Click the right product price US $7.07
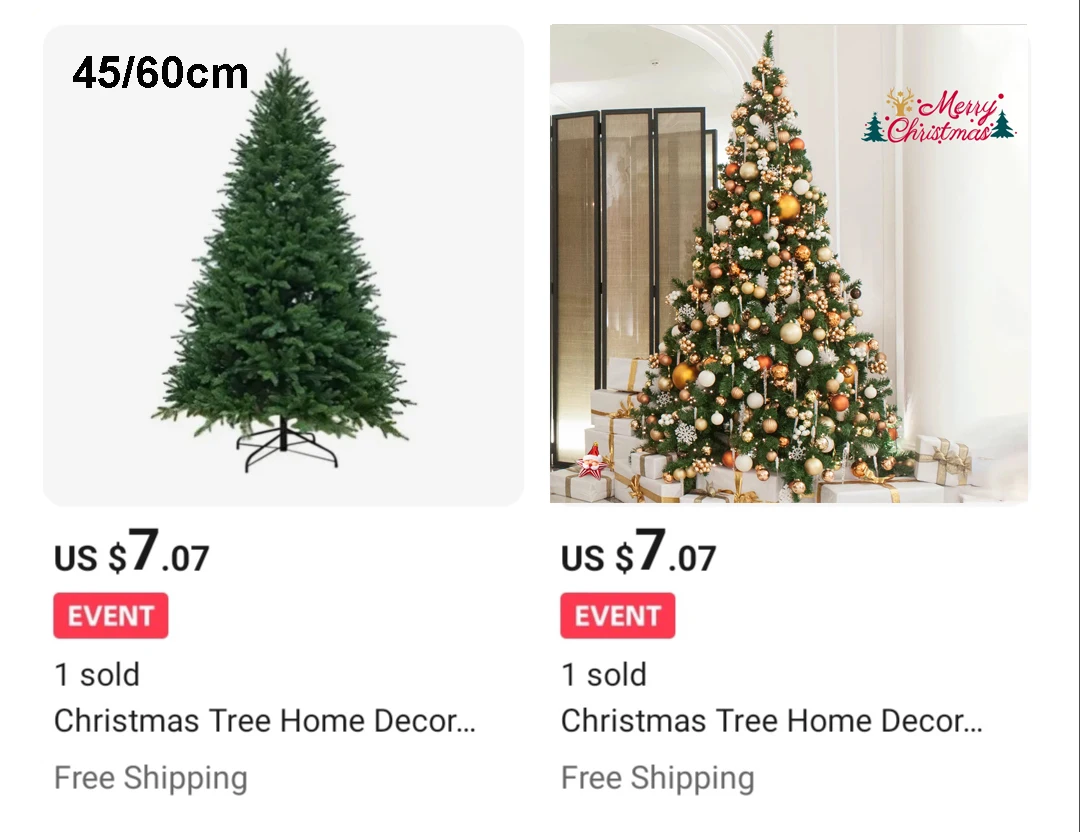The image size is (1080, 832). (638, 552)
